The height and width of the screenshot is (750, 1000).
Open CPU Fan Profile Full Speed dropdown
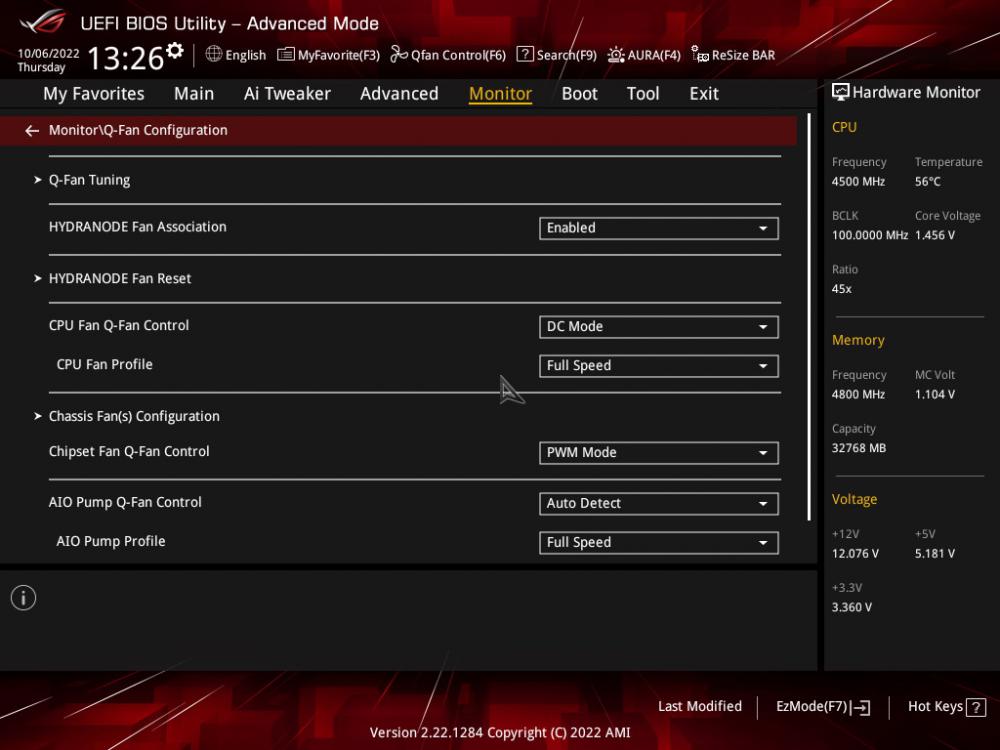click(x=659, y=366)
